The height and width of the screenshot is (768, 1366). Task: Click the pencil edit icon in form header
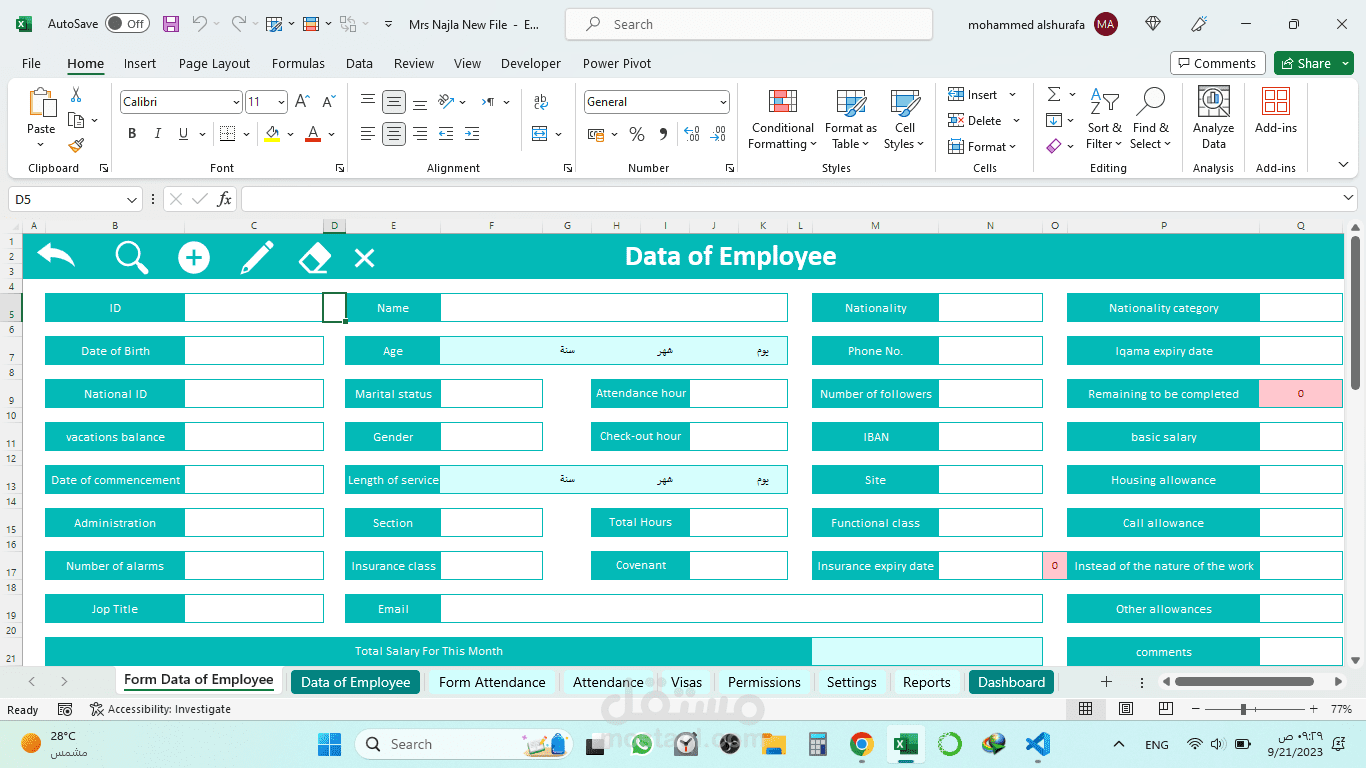coord(257,257)
